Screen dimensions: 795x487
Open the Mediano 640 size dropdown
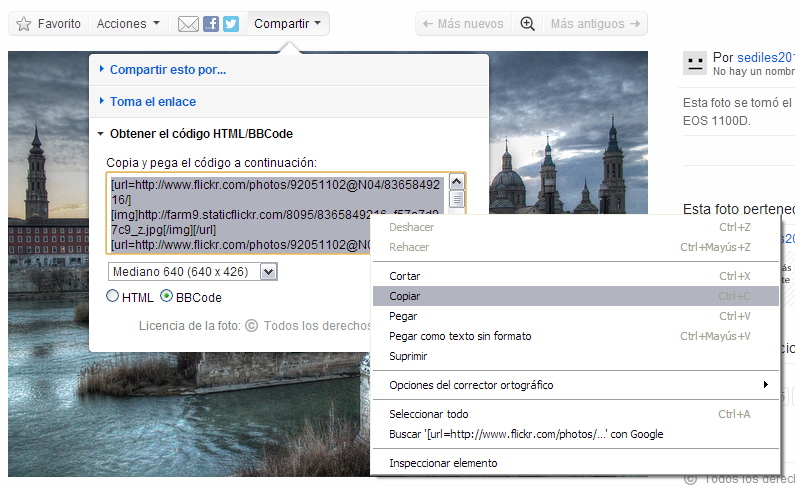[x=192, y=272]
